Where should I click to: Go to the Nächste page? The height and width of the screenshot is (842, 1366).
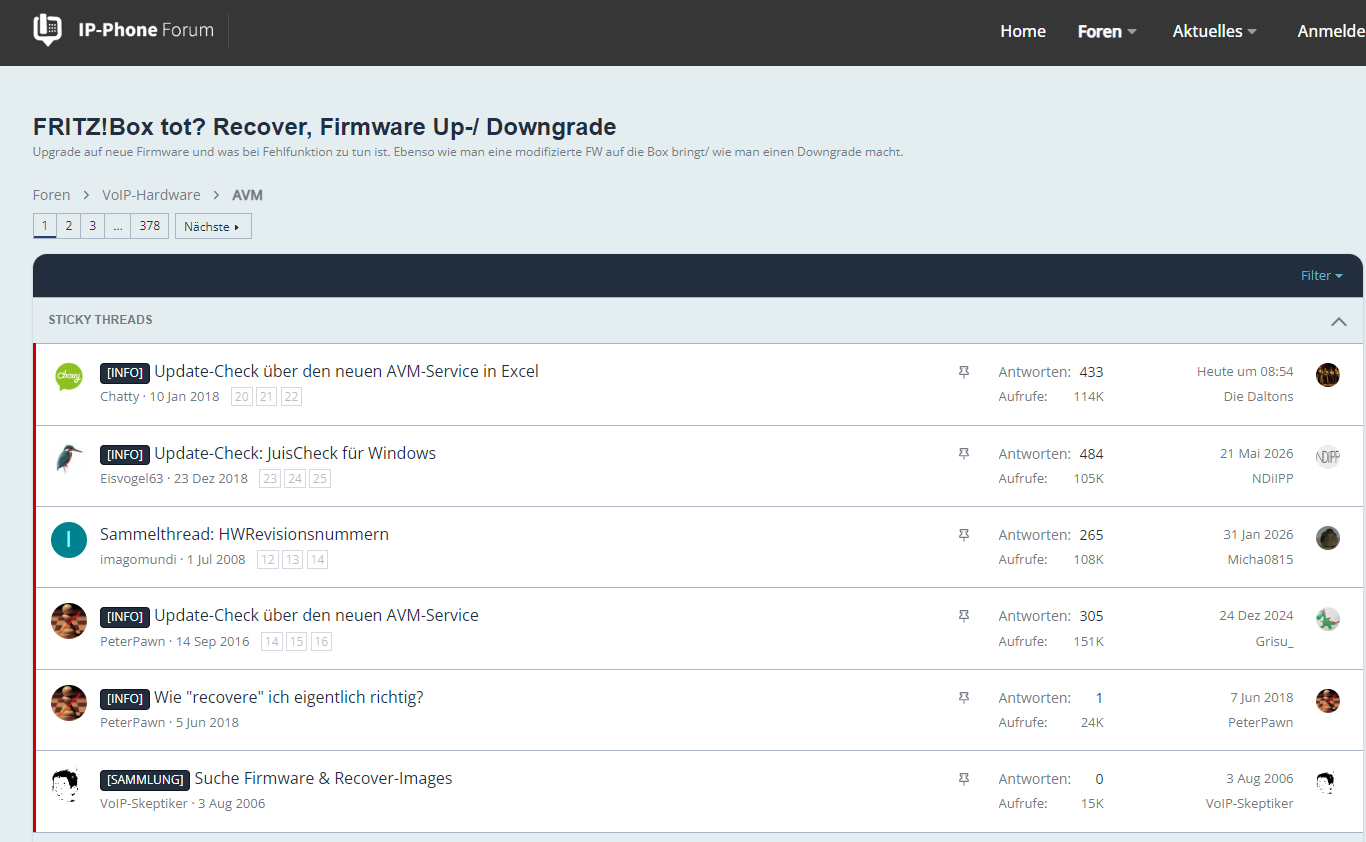coord(213,226)
